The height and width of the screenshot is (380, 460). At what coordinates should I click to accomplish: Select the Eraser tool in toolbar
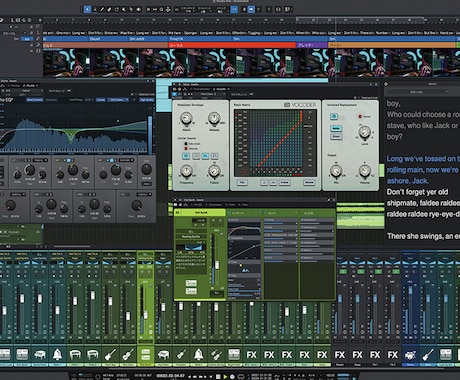109,9
